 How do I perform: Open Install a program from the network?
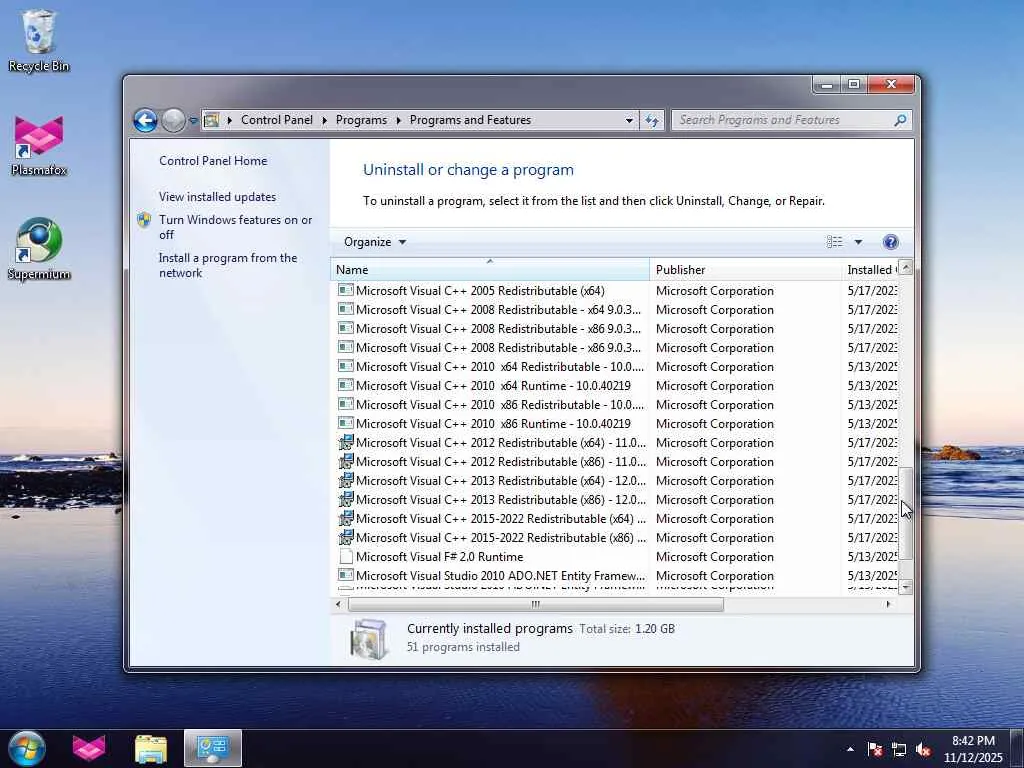[228, 265]
